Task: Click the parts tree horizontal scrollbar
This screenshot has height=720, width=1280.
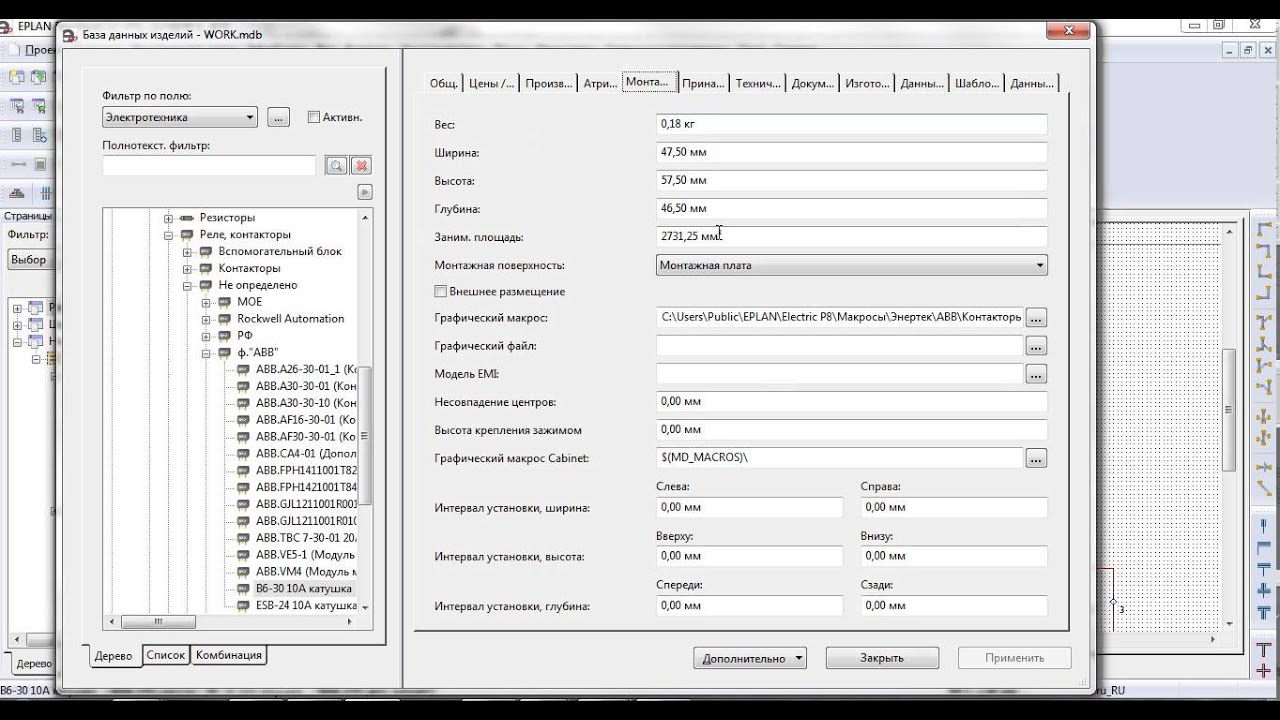Action: 231,621
